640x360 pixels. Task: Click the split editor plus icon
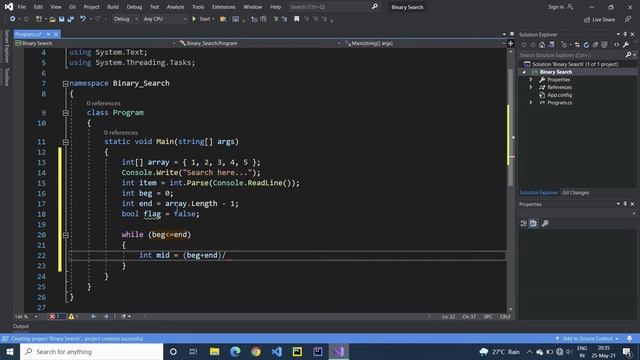pyautogui.click(x=510, y=43)
